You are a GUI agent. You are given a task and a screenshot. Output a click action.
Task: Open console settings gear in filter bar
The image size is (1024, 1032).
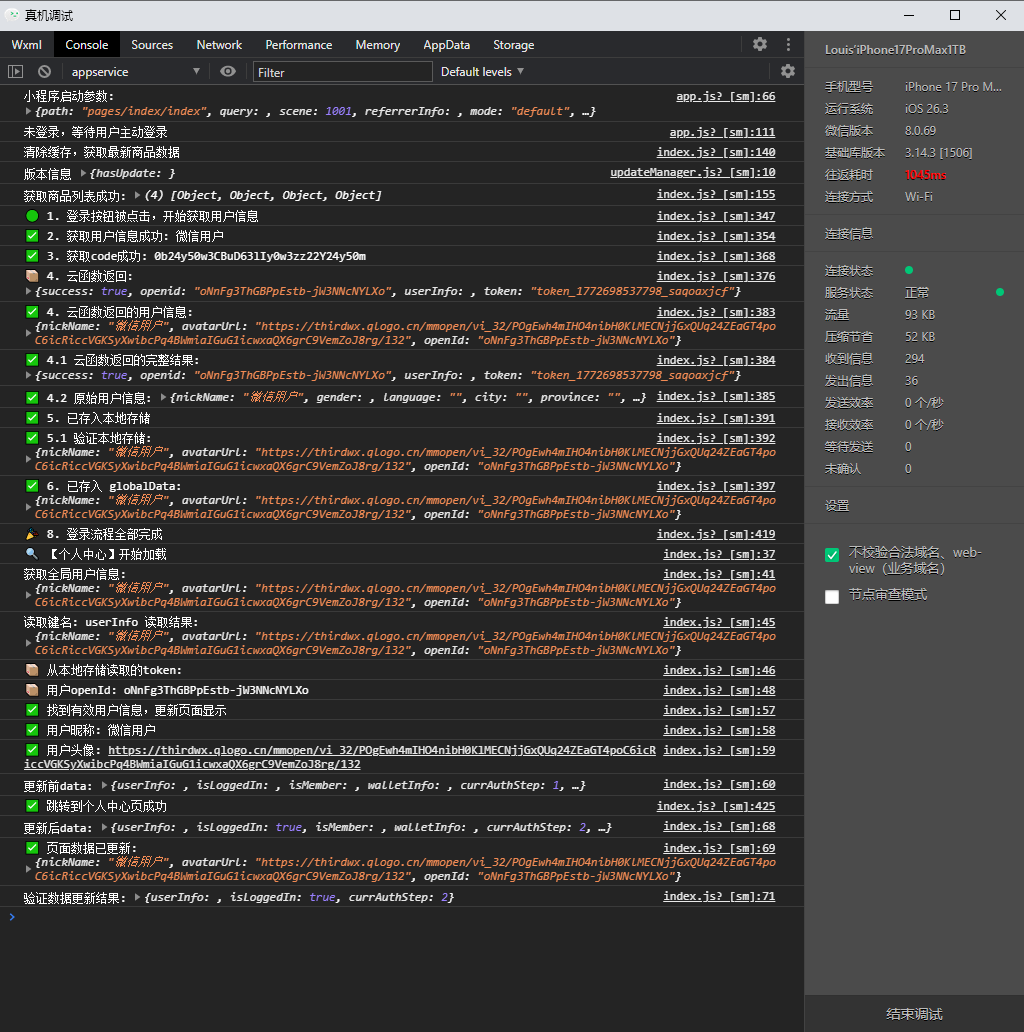coord(788,71)
